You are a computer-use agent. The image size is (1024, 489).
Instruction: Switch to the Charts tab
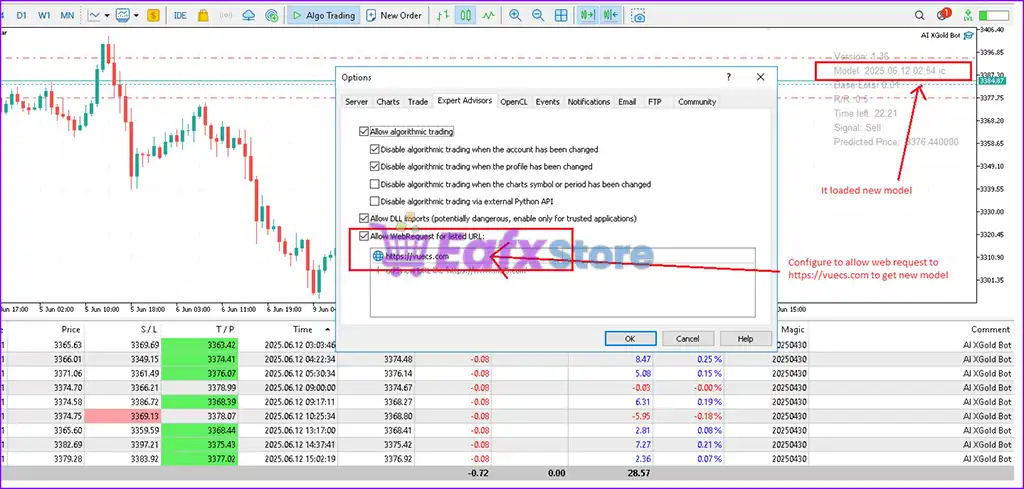388,102
